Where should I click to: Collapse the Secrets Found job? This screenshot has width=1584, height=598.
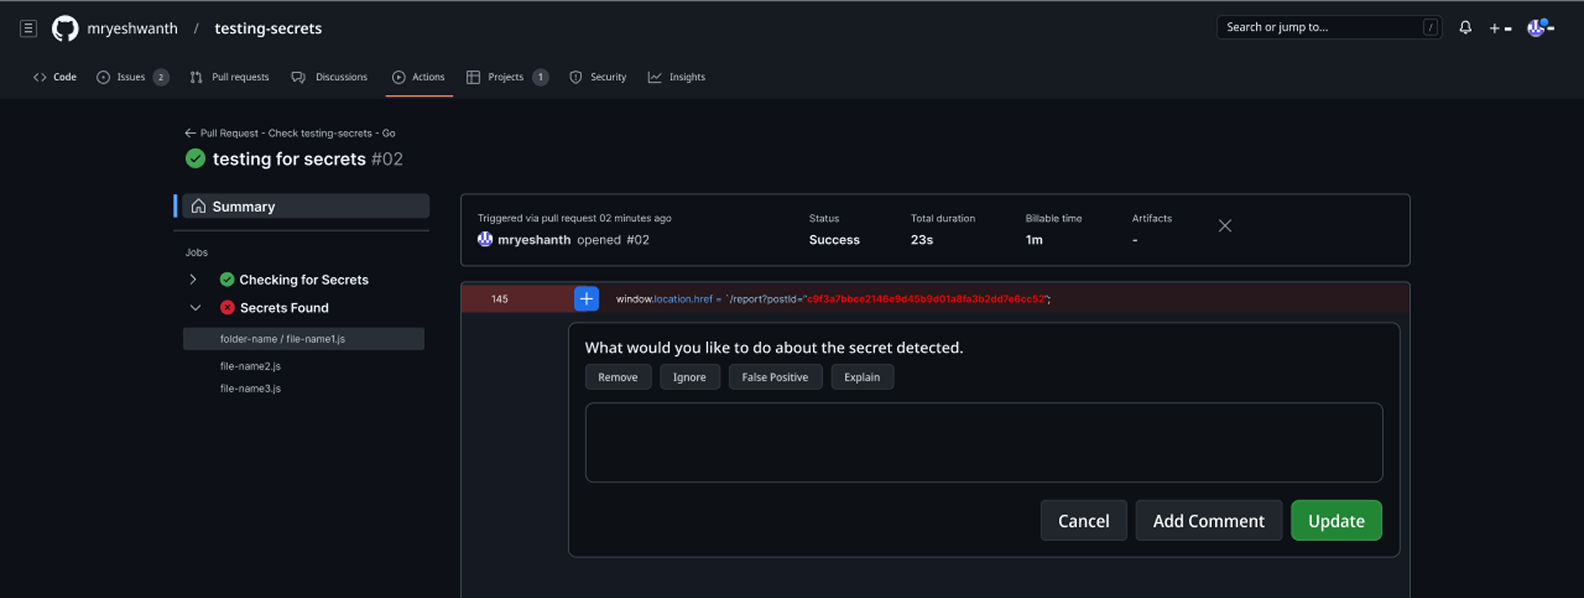coord(195,308)
